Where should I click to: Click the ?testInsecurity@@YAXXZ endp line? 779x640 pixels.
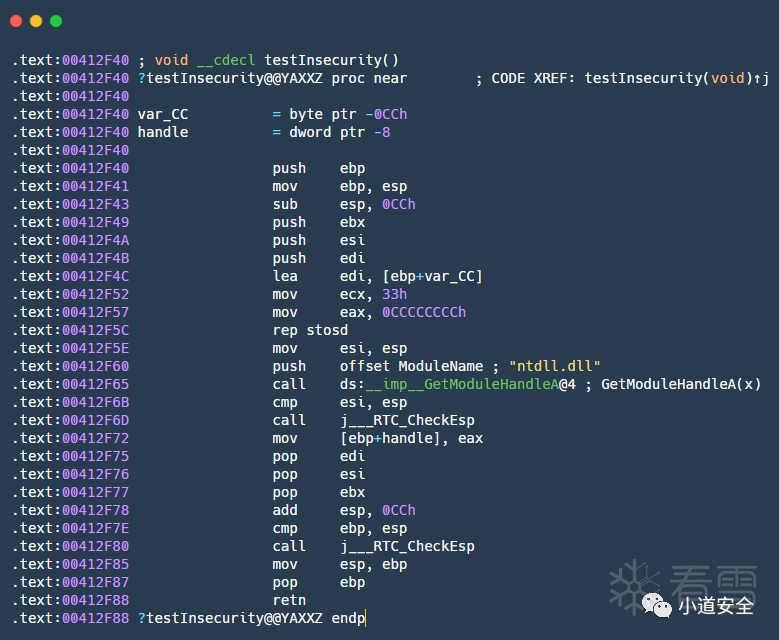click(251, 618)
